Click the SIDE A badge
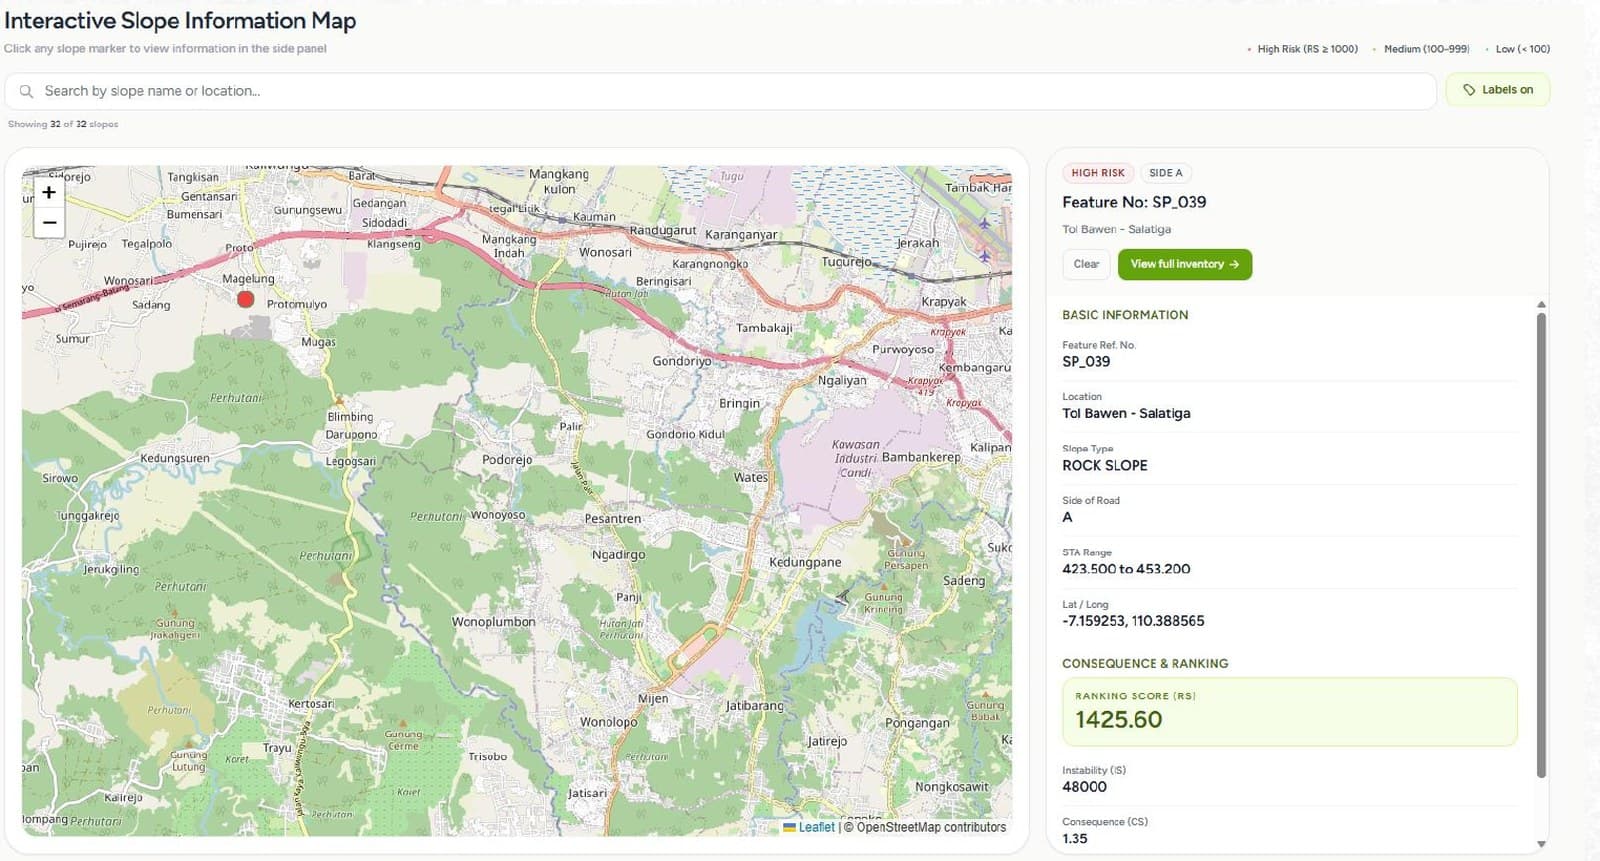1600x861 pixels. (x=1166, y=173)
